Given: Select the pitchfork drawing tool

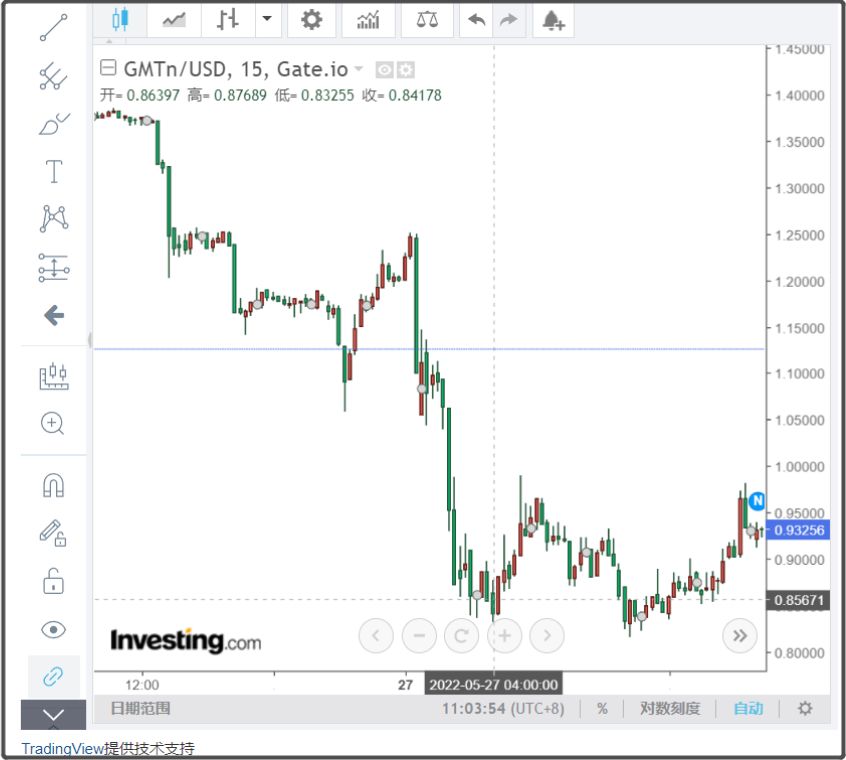Looking at the screenshot, I should (x=53, y=76).
